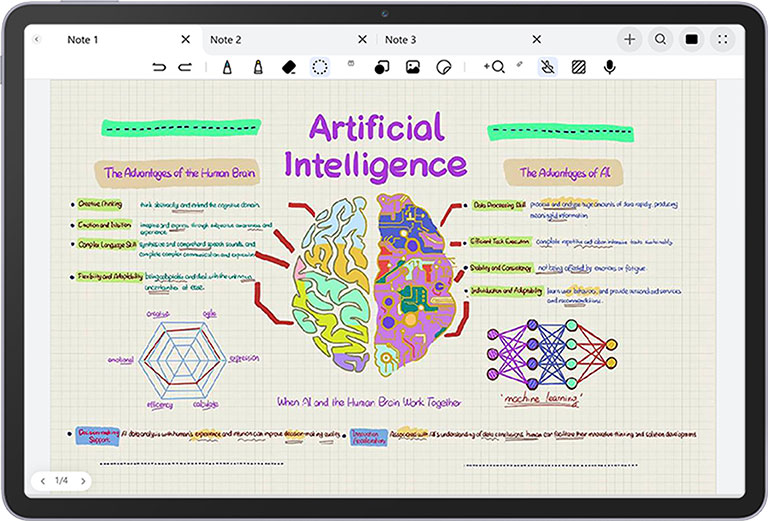Select the pen tool
The width and height of the screenshot is (768, 521).
click(227, 67)
